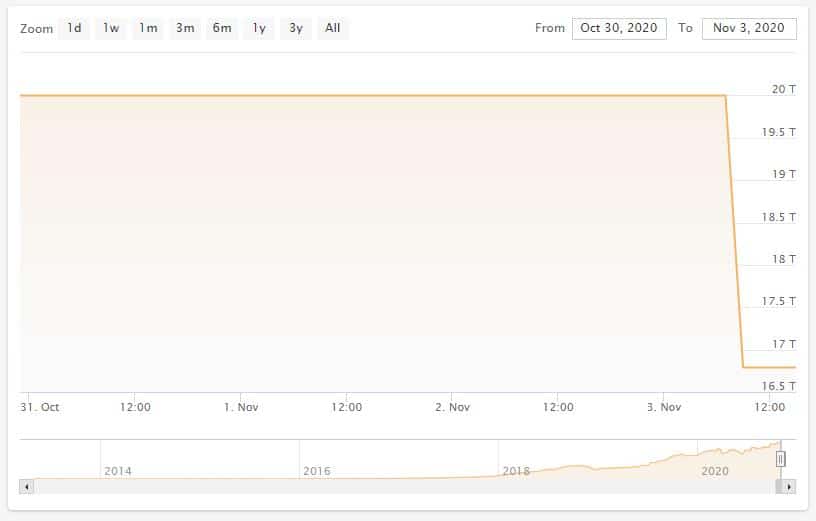Click the '1. Nov' axis label
Screen dimensions: 816x521
(x=241, y=407)
